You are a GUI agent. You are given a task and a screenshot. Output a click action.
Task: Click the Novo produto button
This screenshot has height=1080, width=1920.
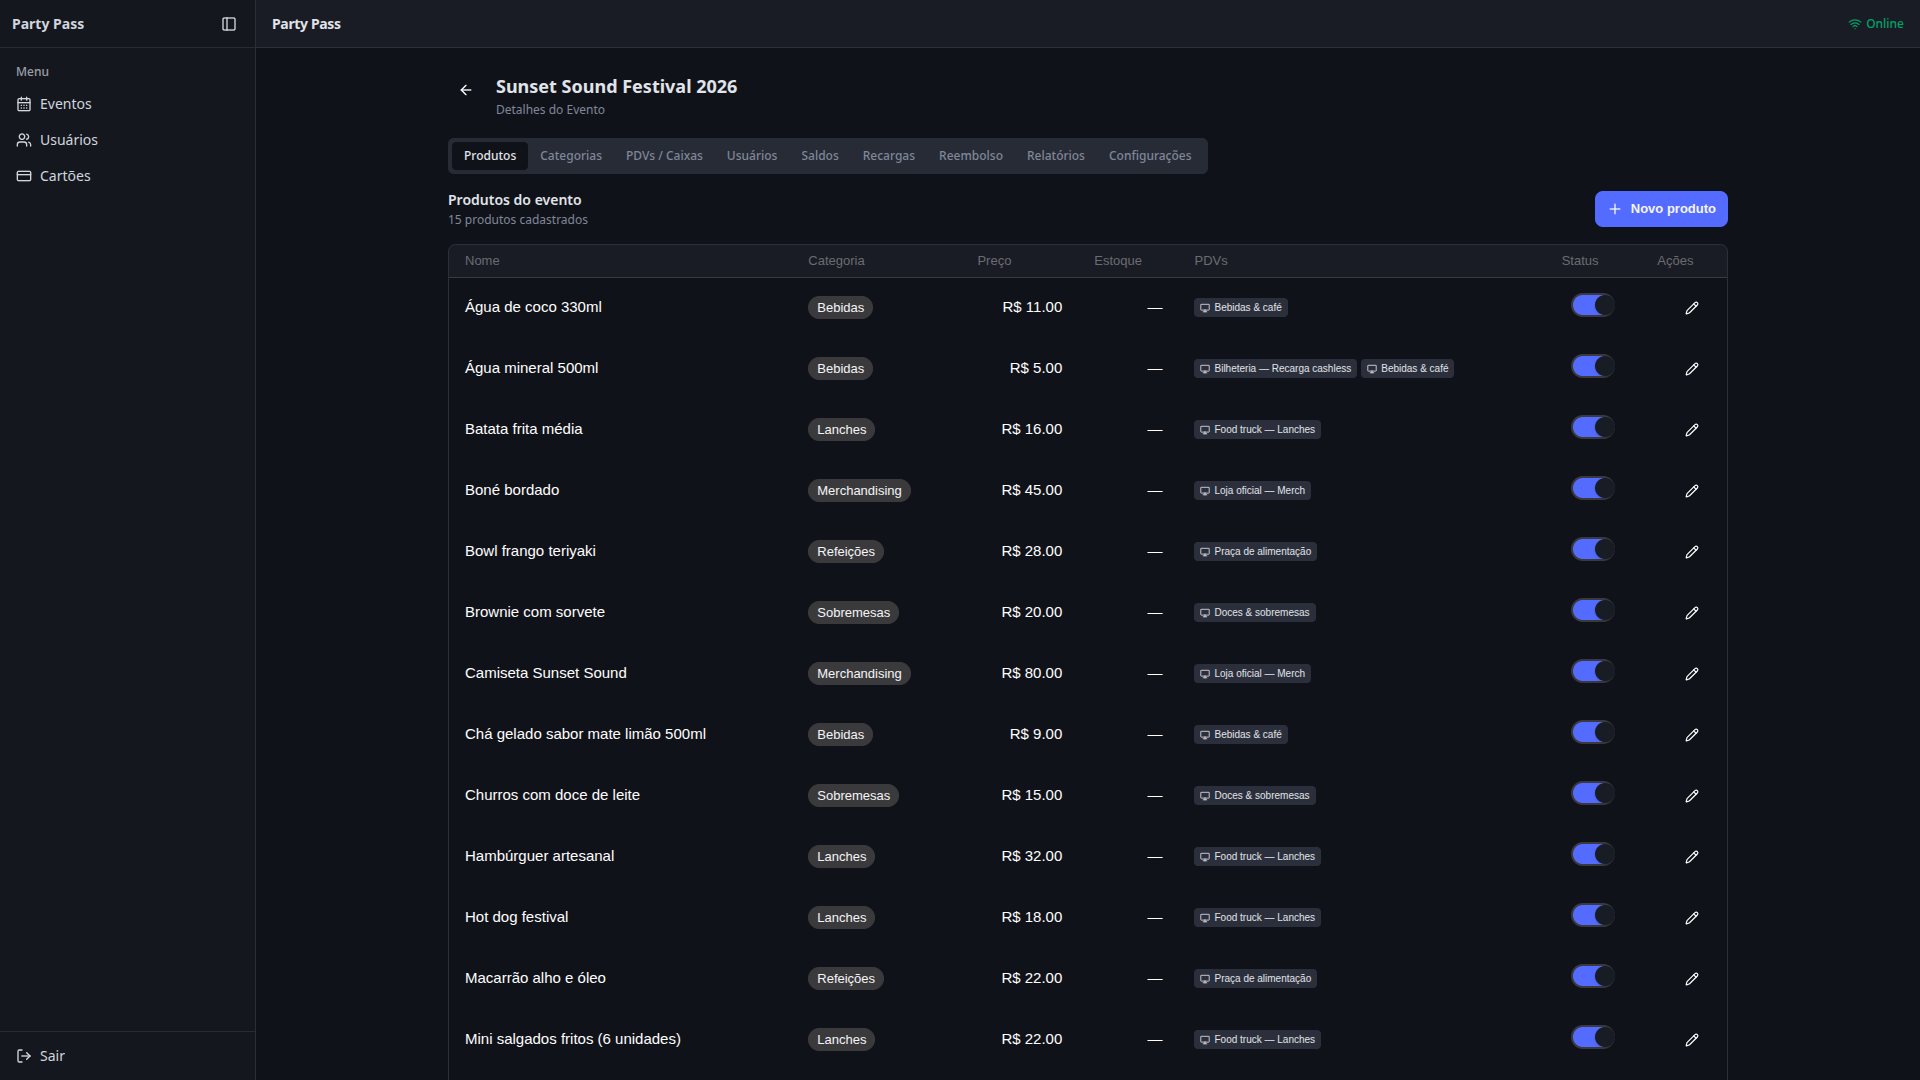tap(1660, 209)
